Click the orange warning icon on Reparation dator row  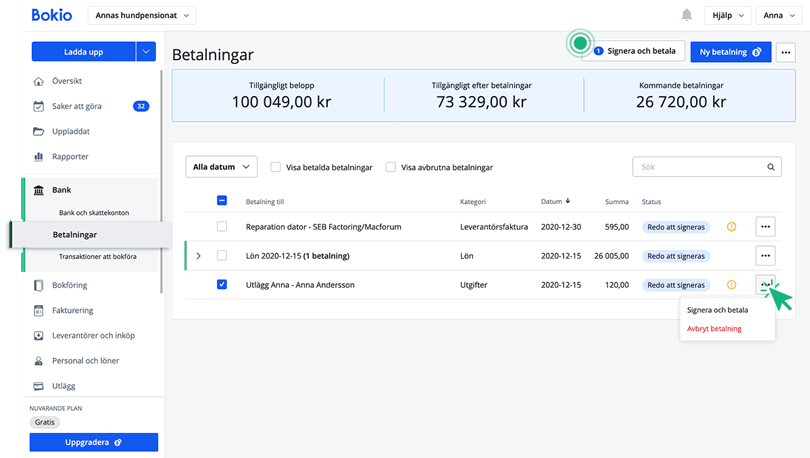731,227
